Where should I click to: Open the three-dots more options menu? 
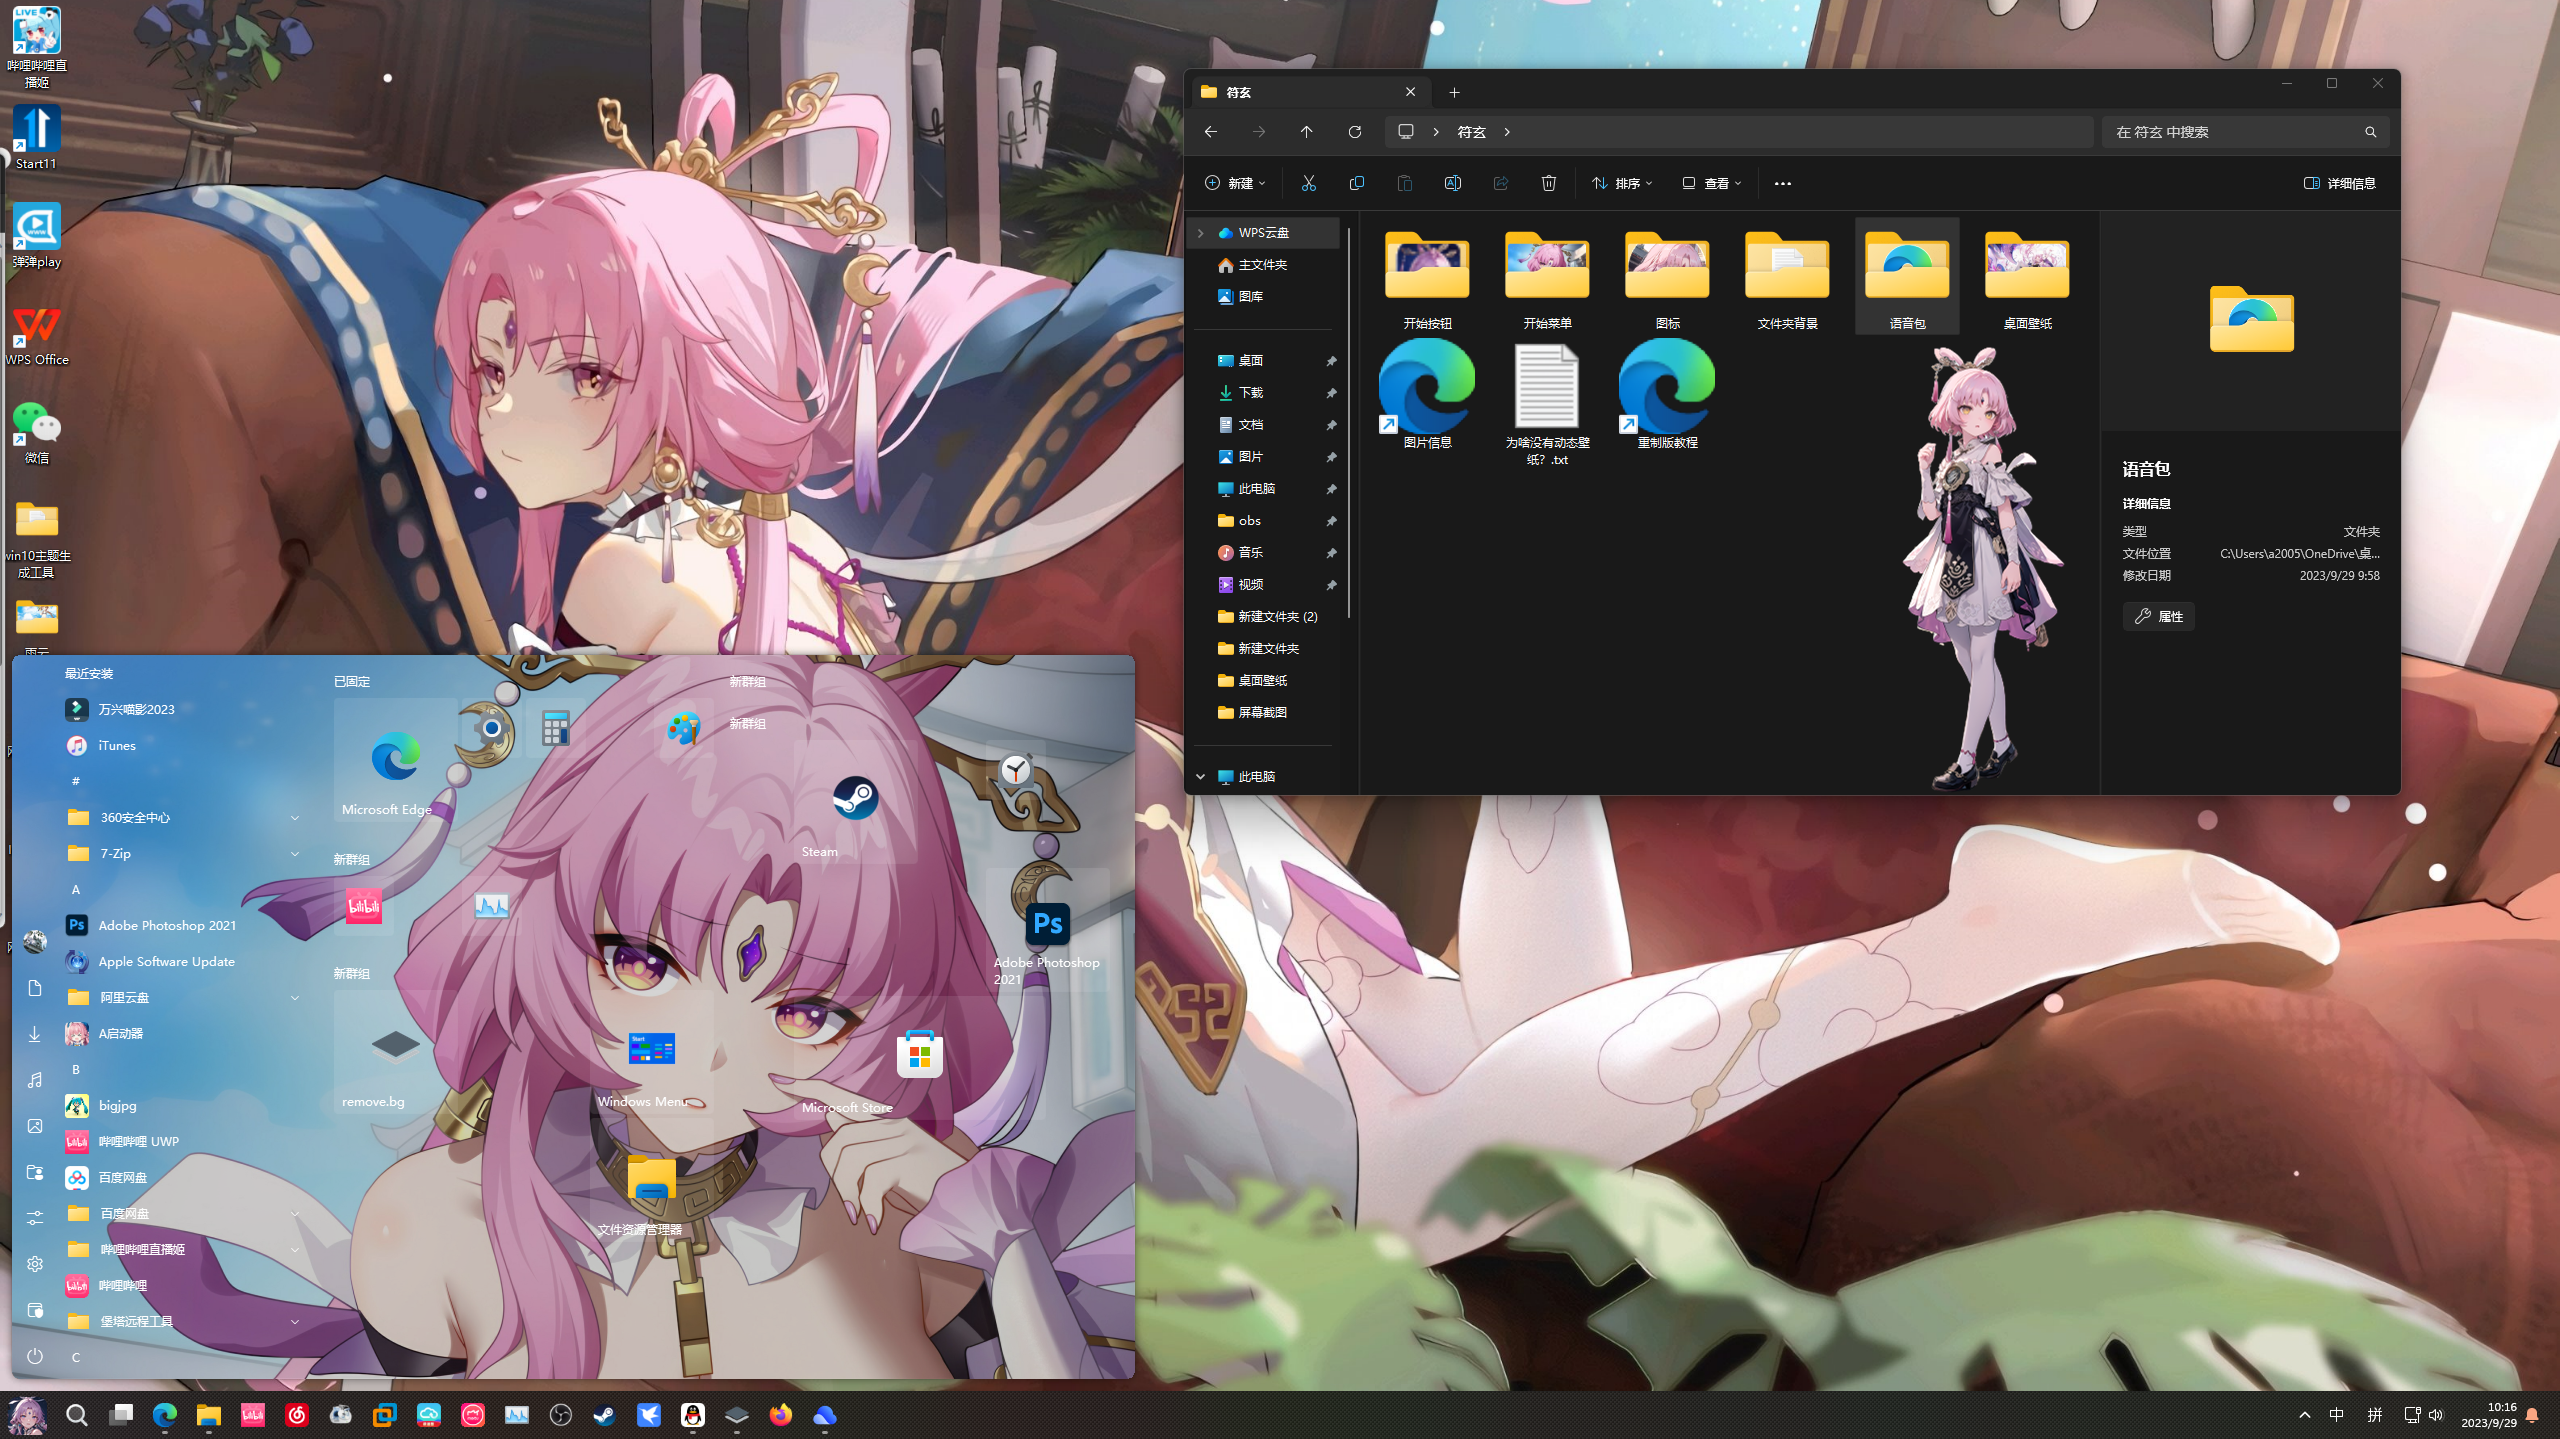tap(1782, 183)
